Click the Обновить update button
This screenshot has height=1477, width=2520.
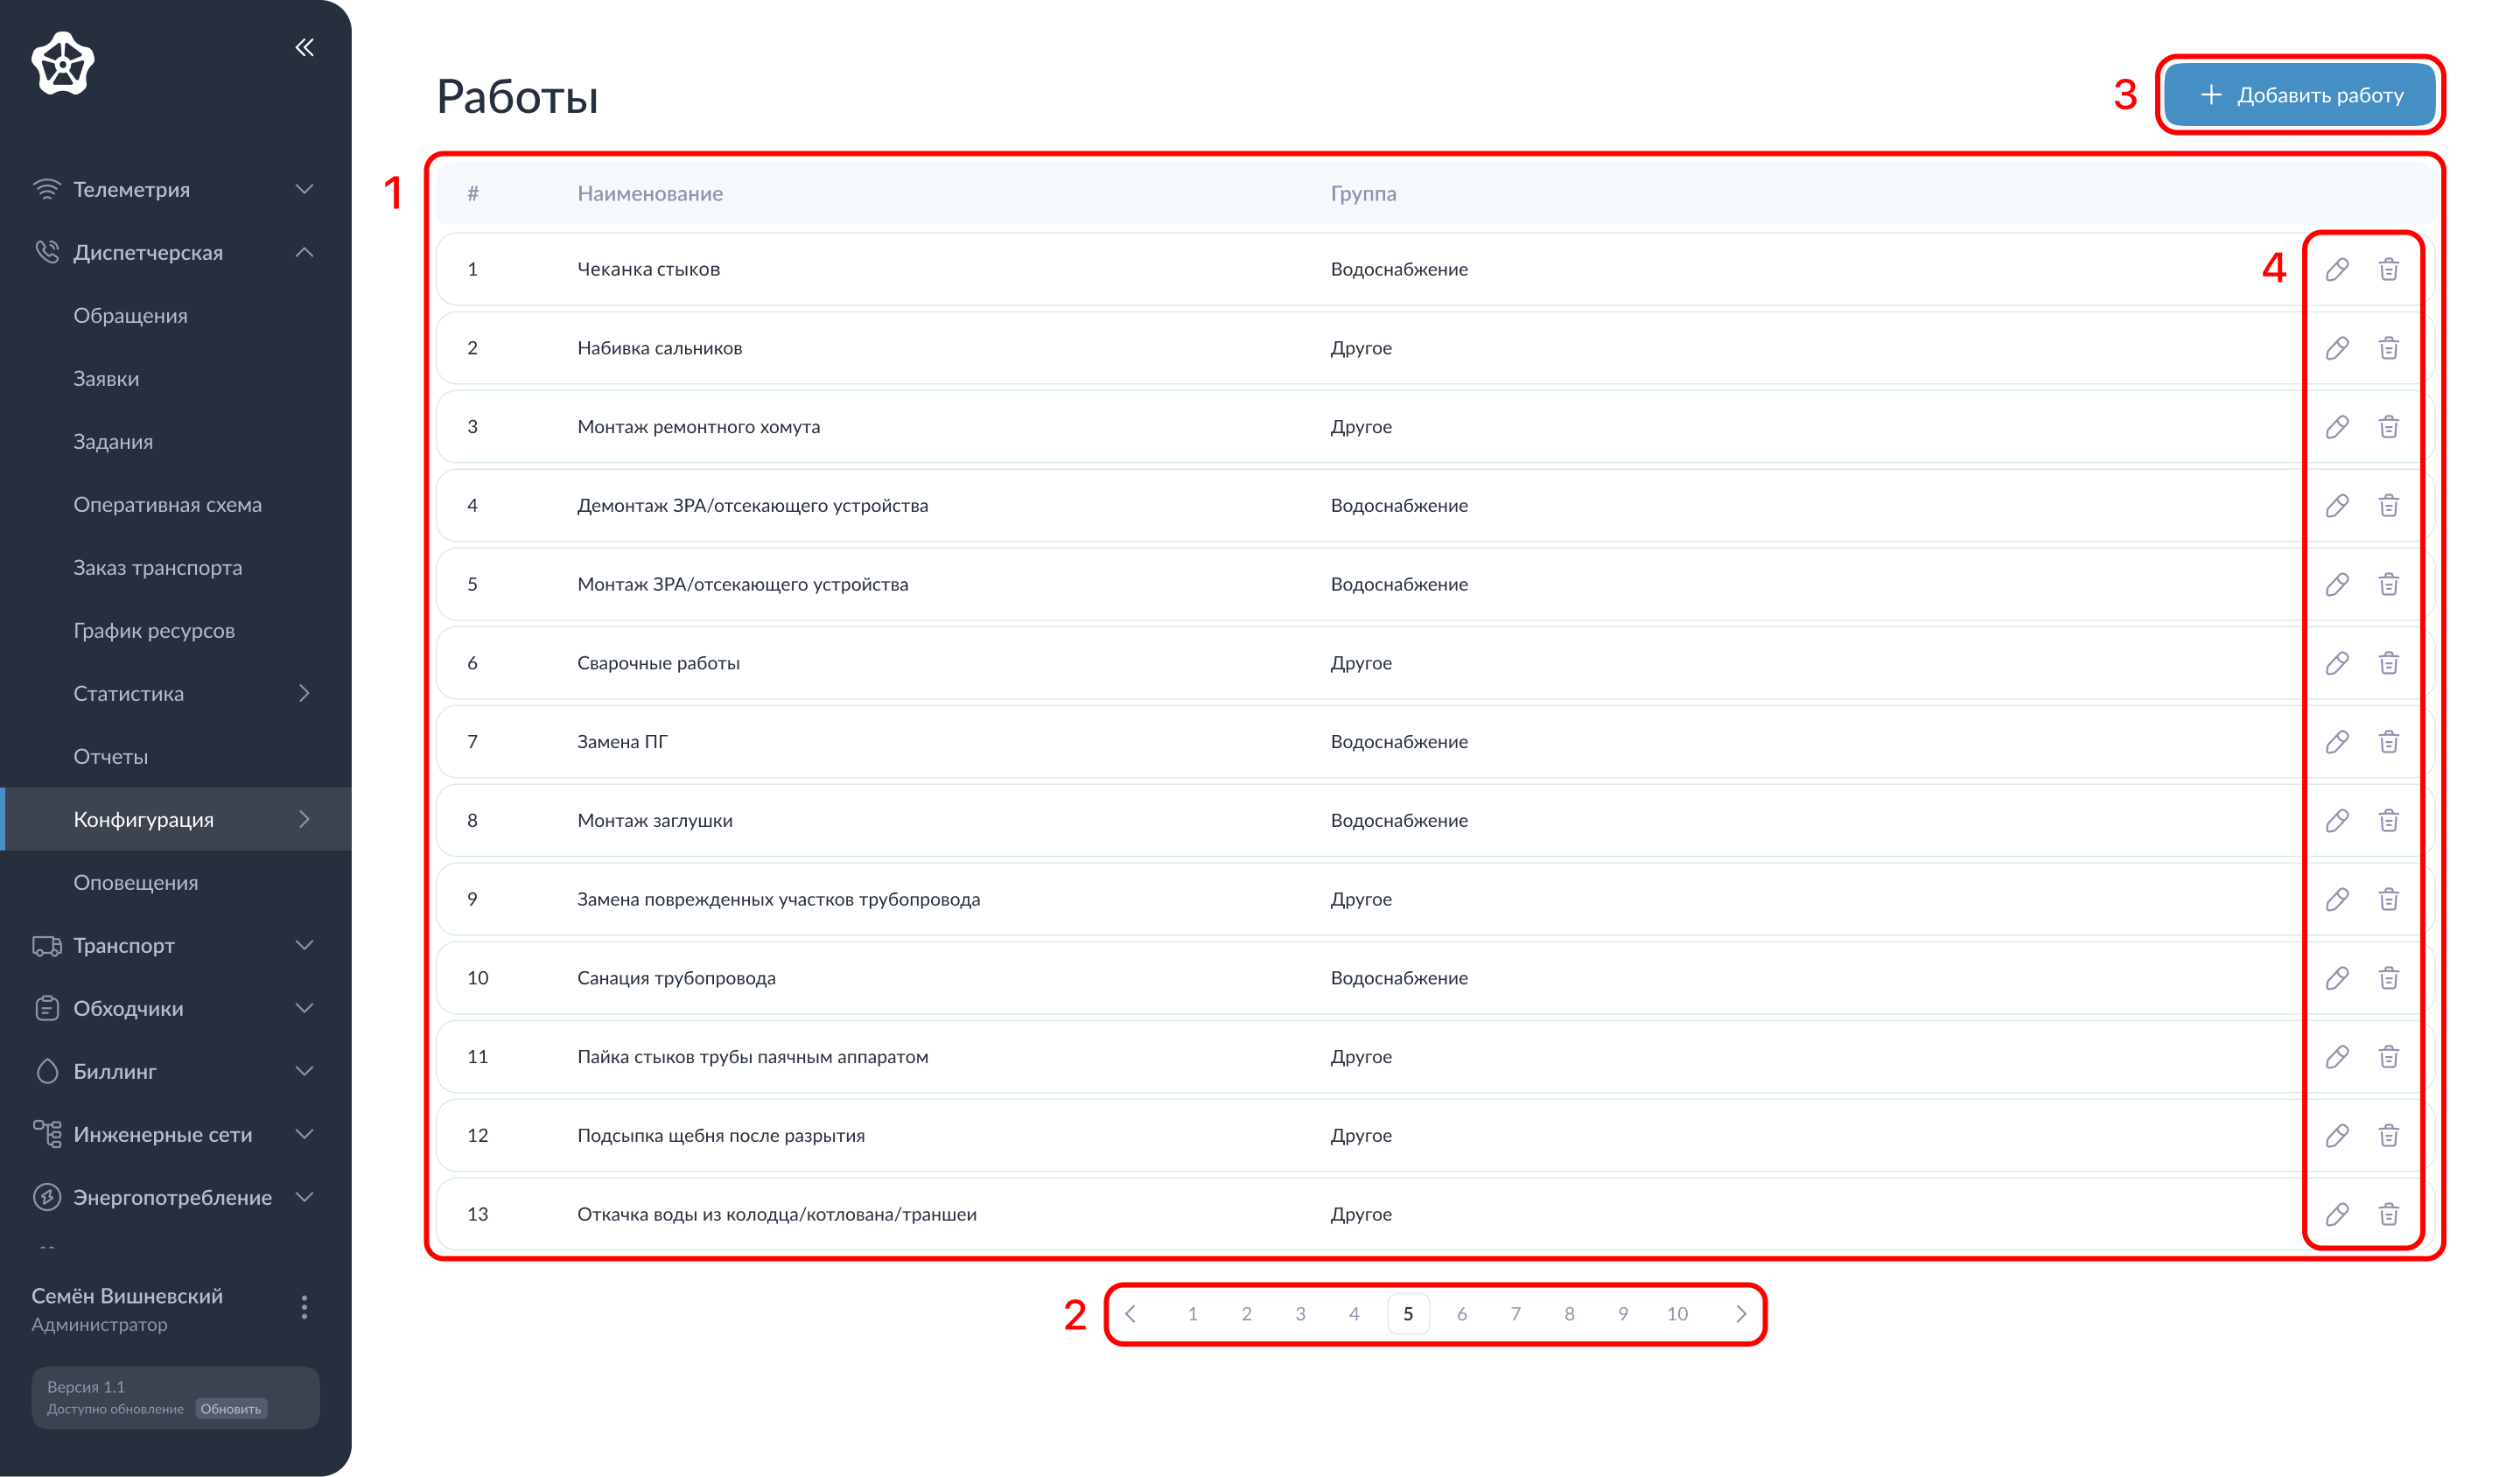pos(231,1408)
